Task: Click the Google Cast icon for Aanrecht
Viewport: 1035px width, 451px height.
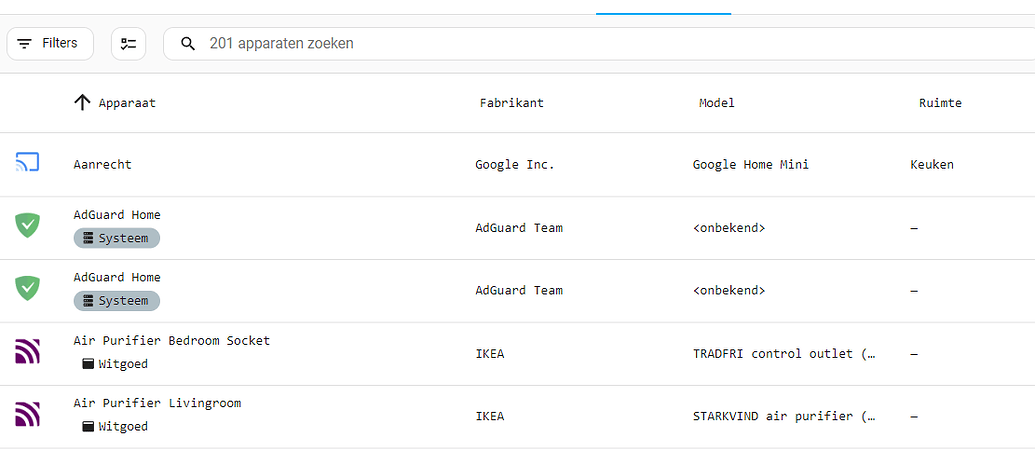Action: pos(27,164)
